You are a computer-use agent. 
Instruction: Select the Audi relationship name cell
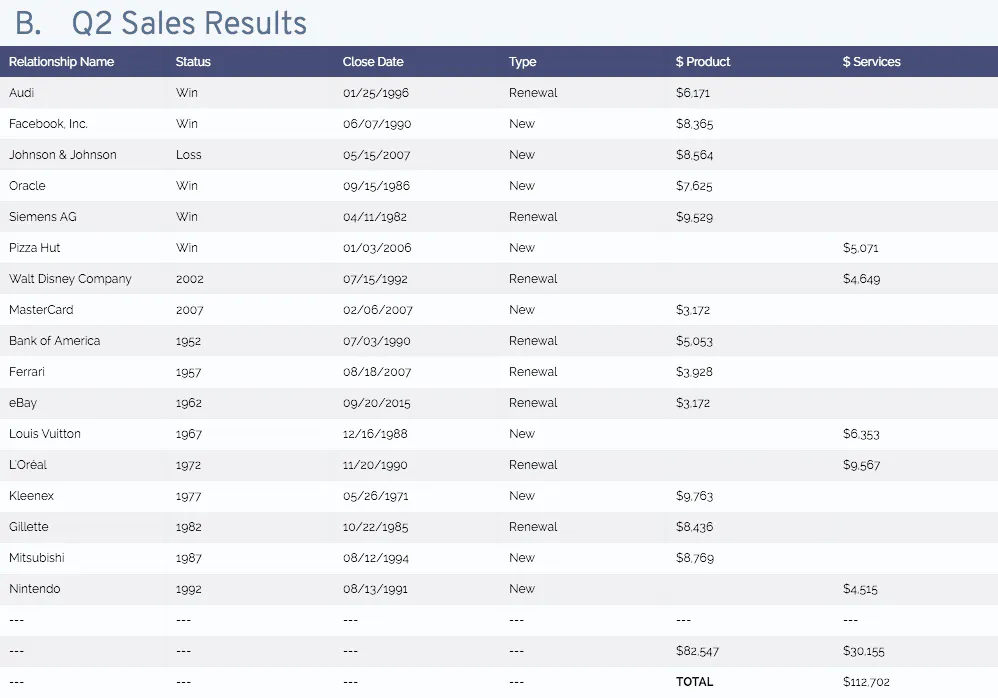22,93
